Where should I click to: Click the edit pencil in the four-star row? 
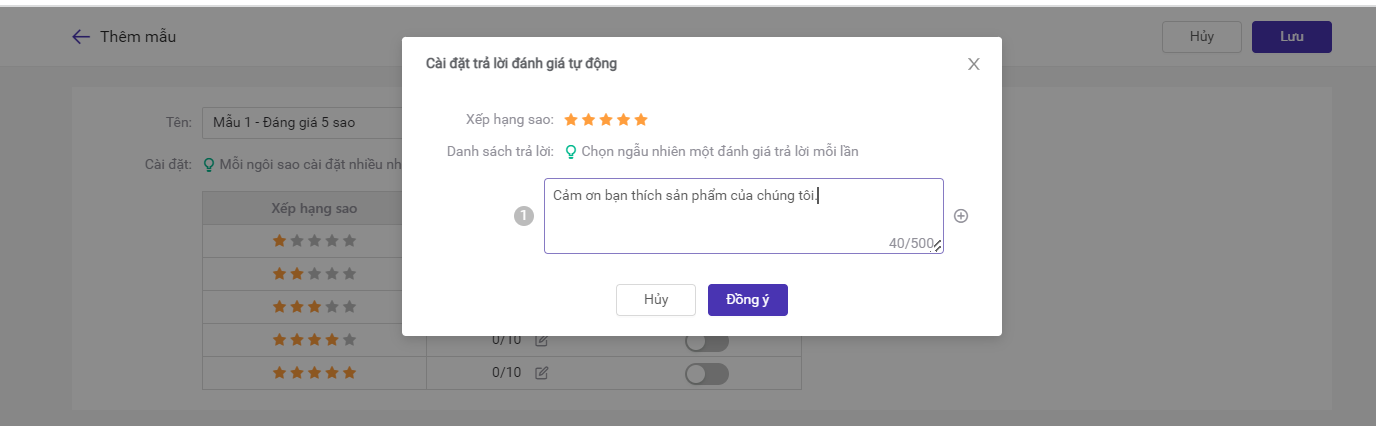point(541,340)
